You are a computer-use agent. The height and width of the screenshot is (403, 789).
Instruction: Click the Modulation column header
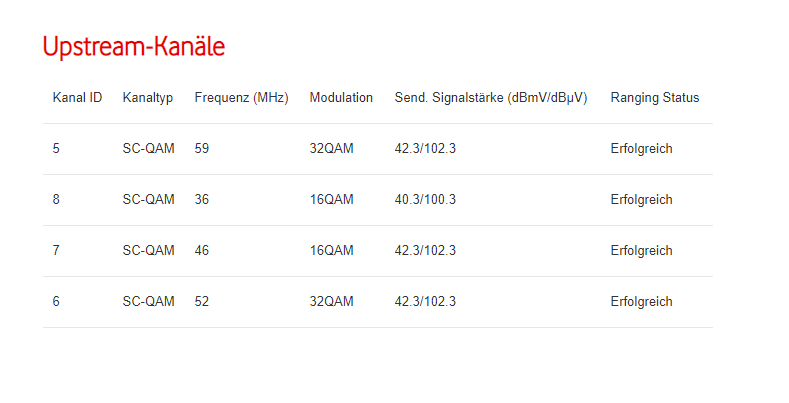click(341, 98)
